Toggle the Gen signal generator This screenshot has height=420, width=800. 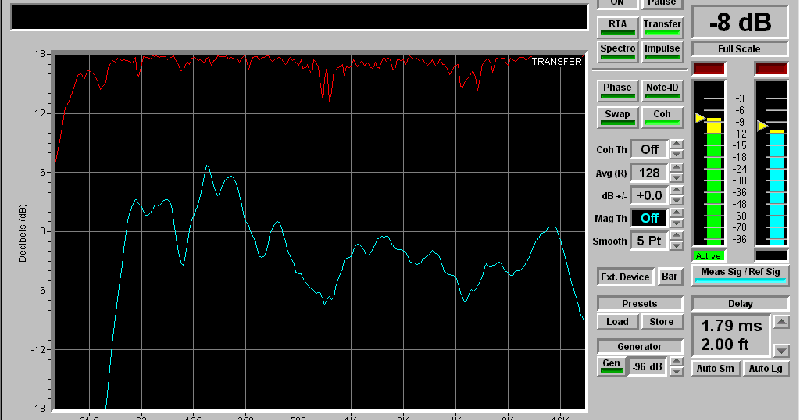(x=611, y=366)
